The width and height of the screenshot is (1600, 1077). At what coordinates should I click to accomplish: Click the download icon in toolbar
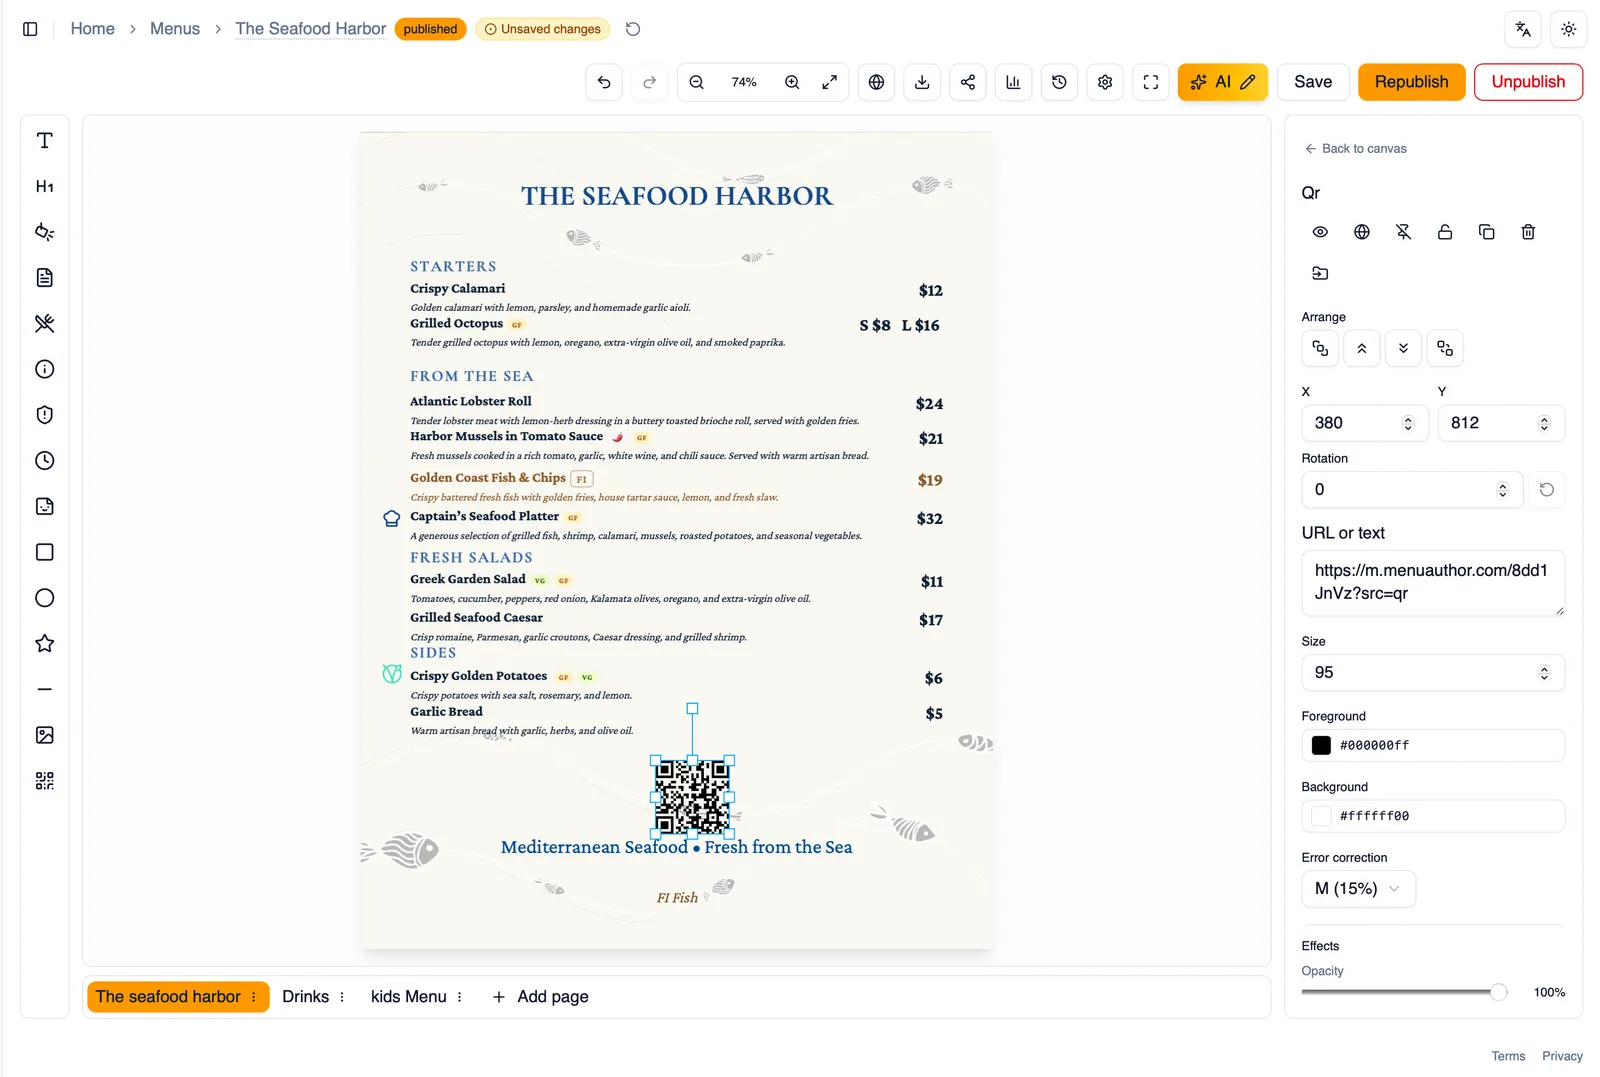tap(922, 82)
